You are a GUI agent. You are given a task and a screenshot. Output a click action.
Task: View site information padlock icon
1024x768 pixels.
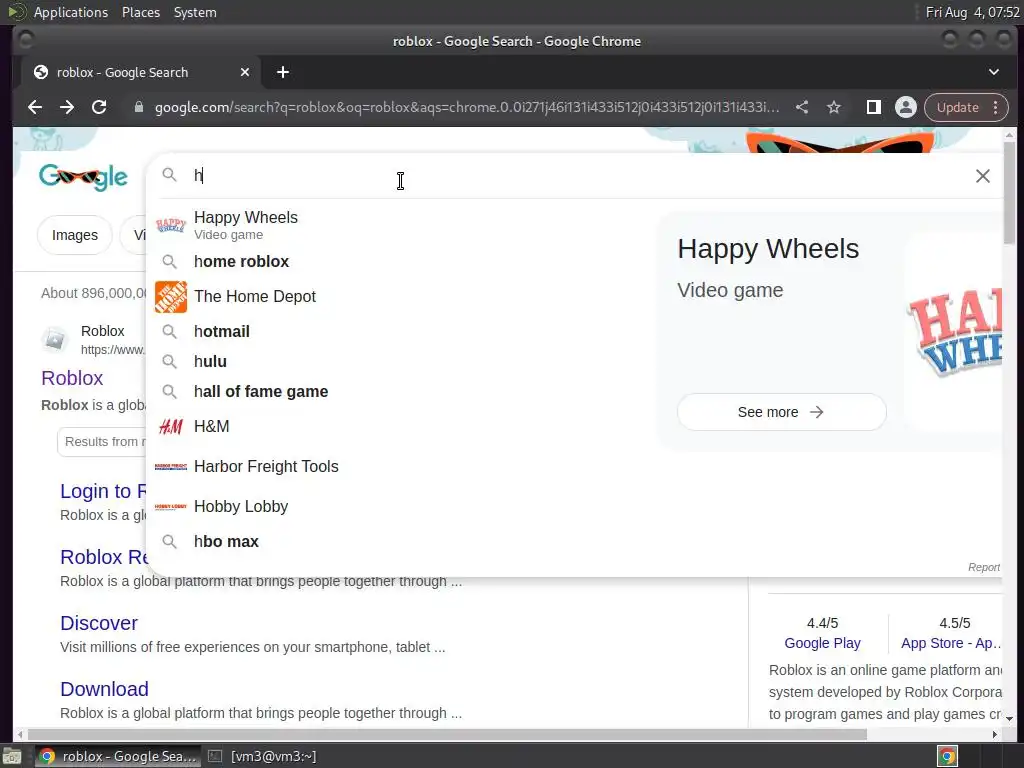138,107
